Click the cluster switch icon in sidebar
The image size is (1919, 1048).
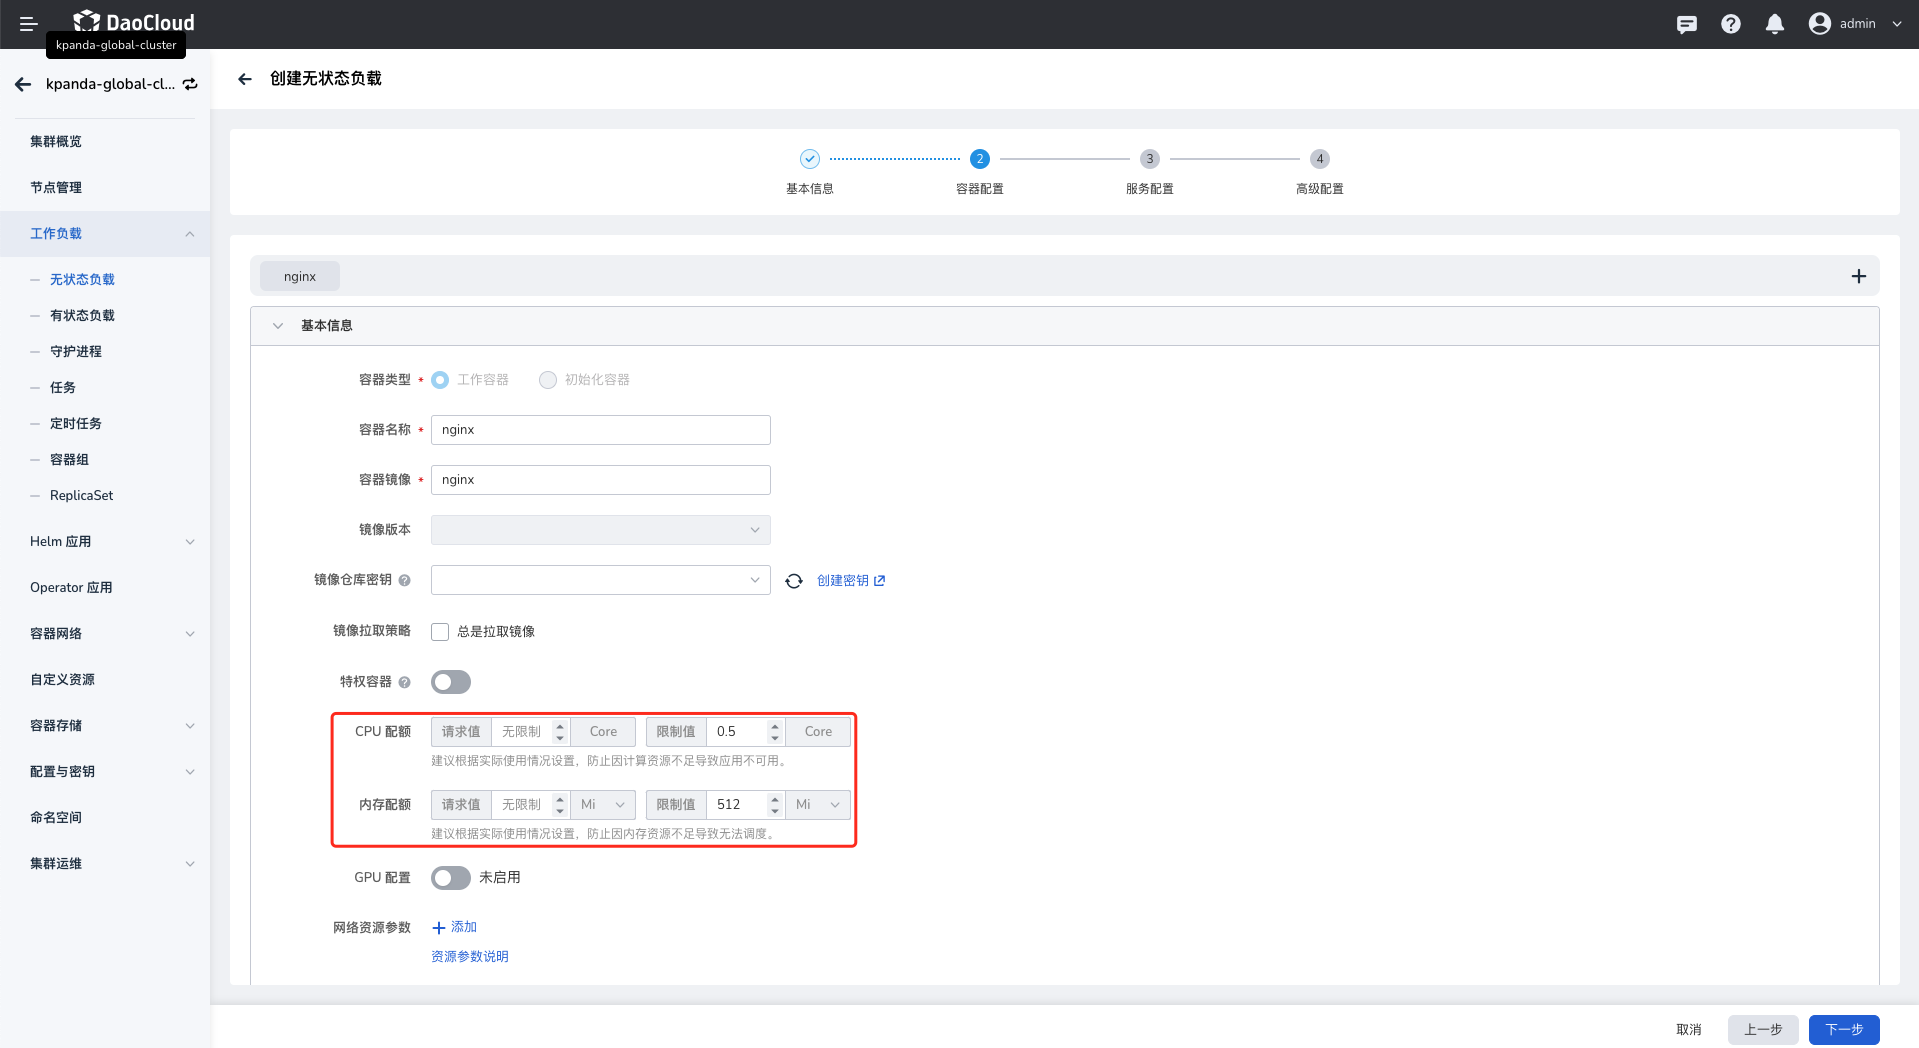coord(190,84)
